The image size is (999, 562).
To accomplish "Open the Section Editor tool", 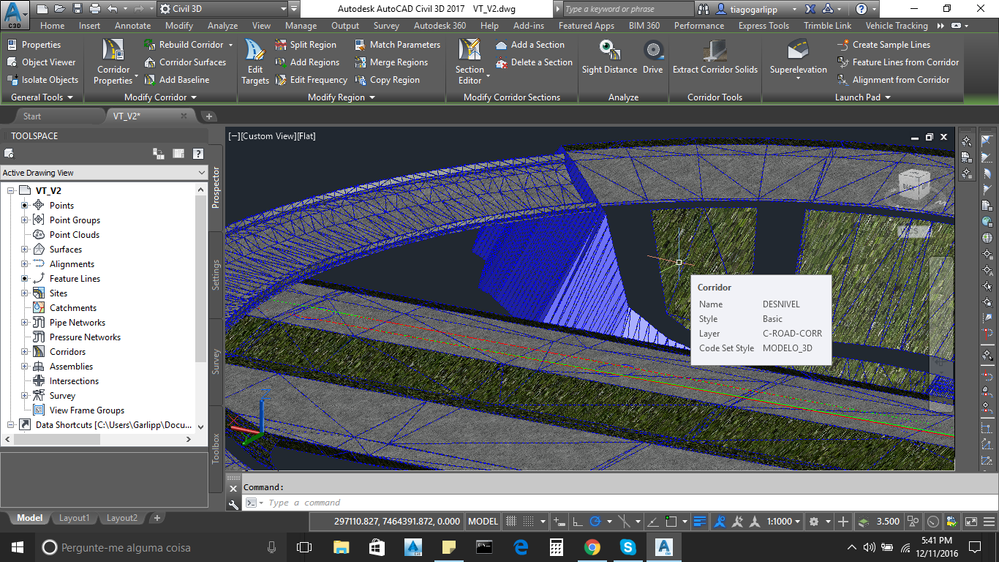I will (470, 61).
